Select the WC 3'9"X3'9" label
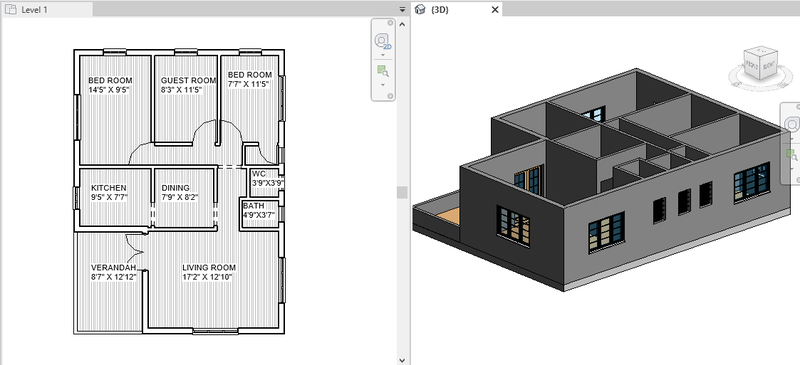This screenshot has height=365, width=800. [x=268, y=178]
